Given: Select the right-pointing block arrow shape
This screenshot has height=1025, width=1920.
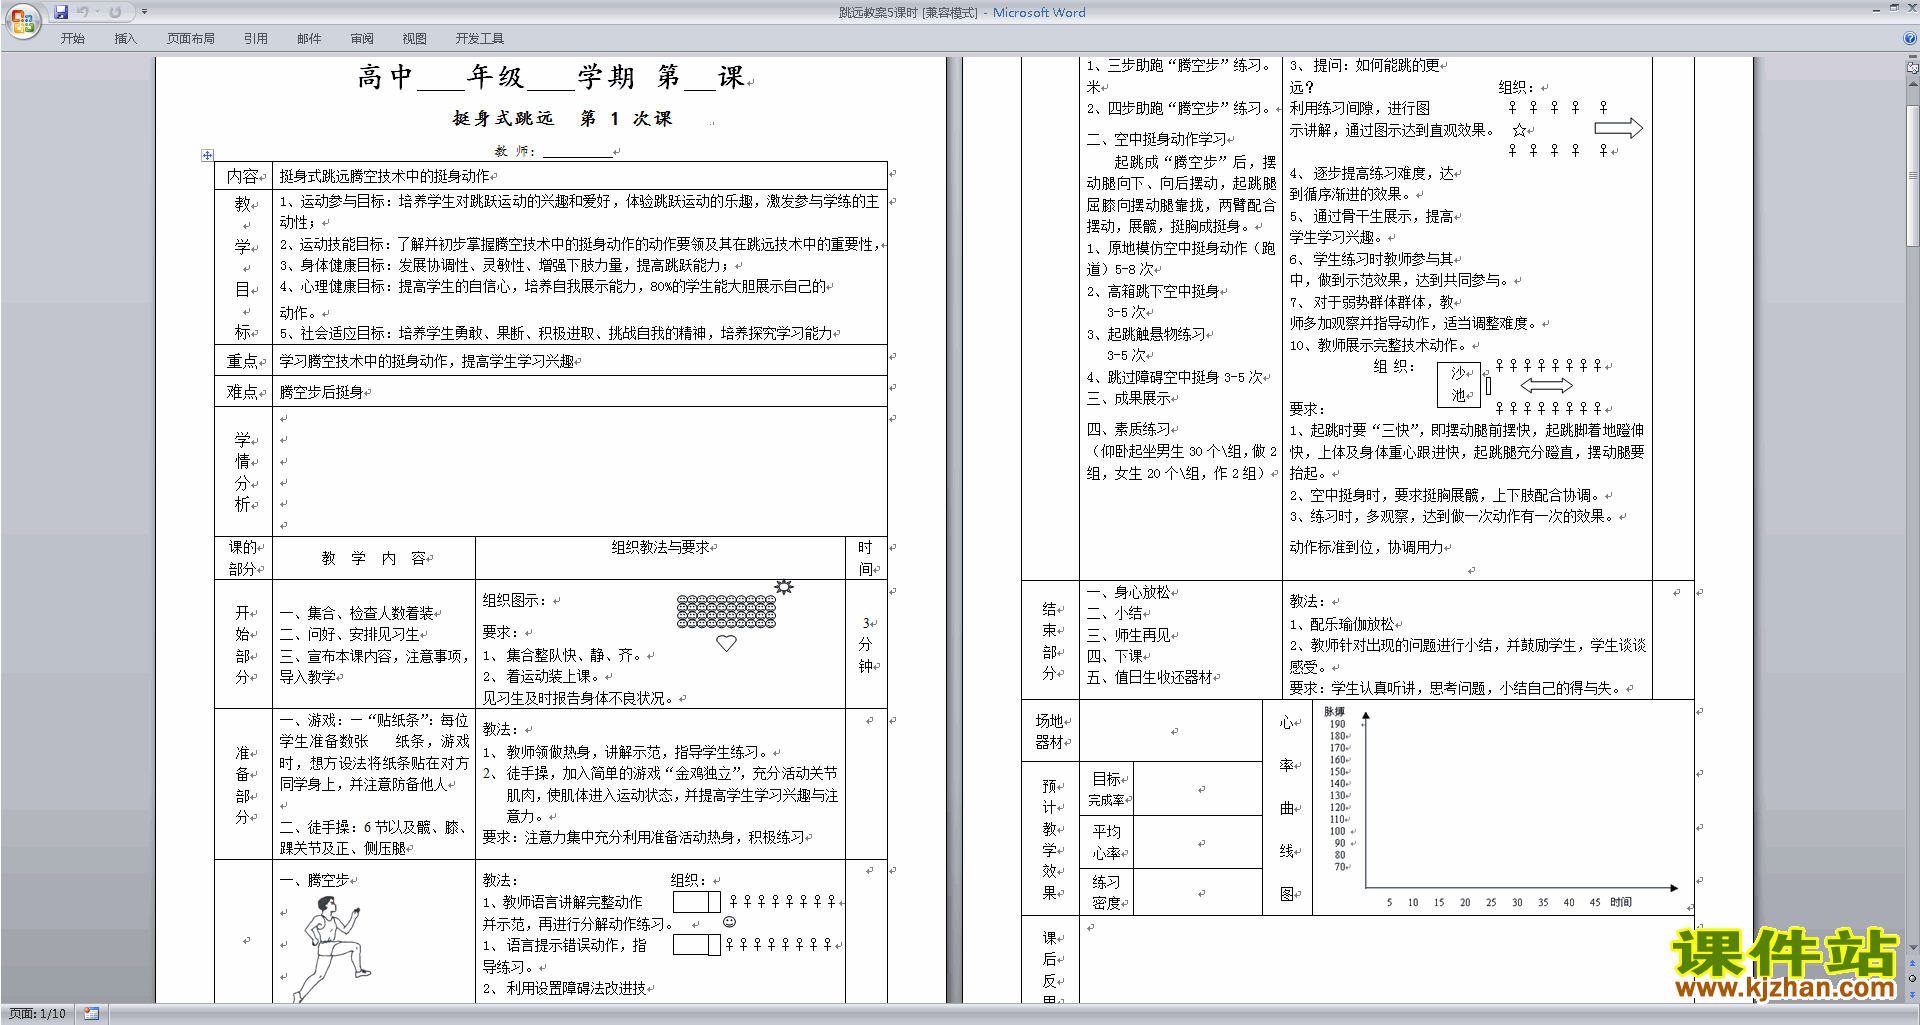Looking at the screenshot, I should [x=1618, y=128].
